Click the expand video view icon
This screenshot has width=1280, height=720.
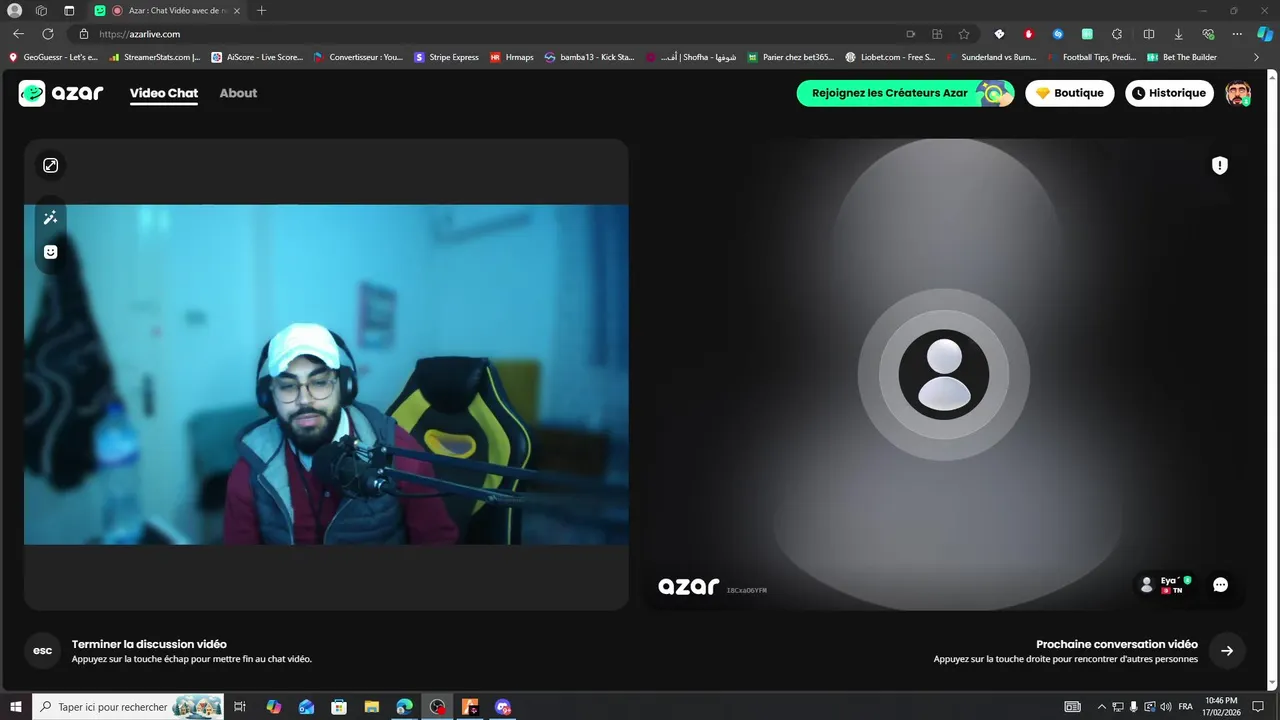[x=50, y=165]
